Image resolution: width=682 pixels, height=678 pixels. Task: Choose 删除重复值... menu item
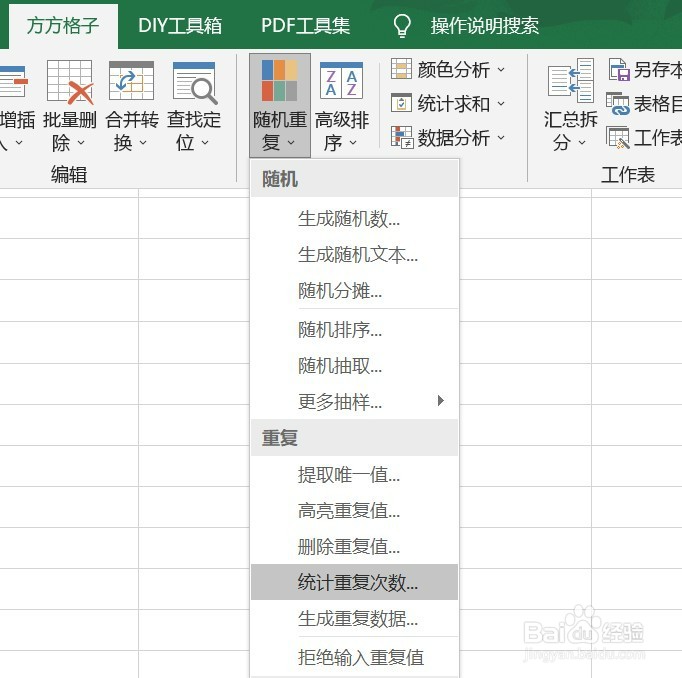354,547
